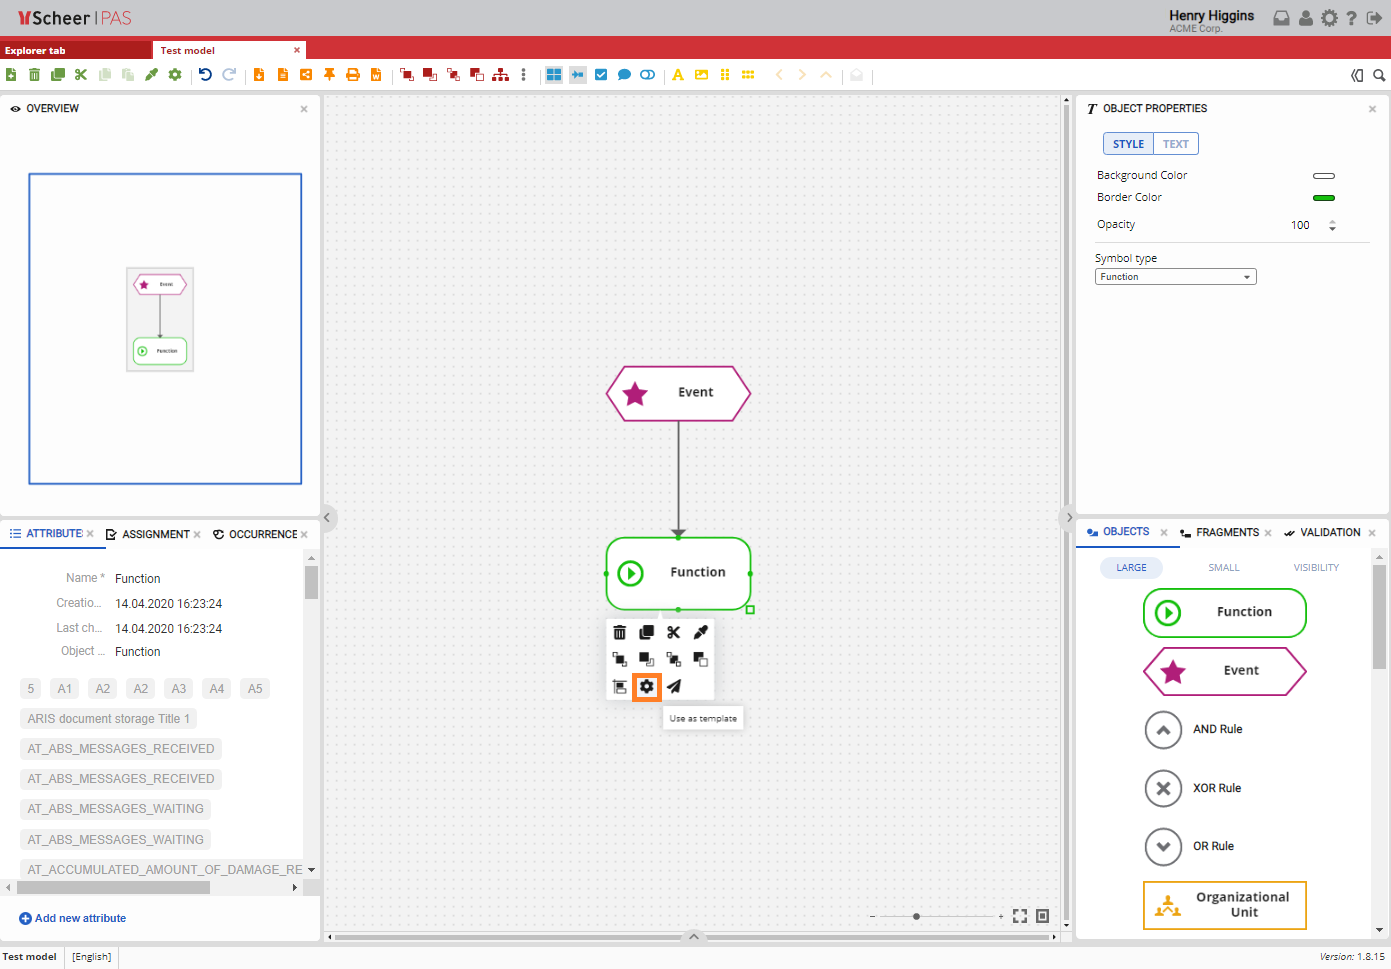Click the A4 attribute tag

tap(217, 689)
